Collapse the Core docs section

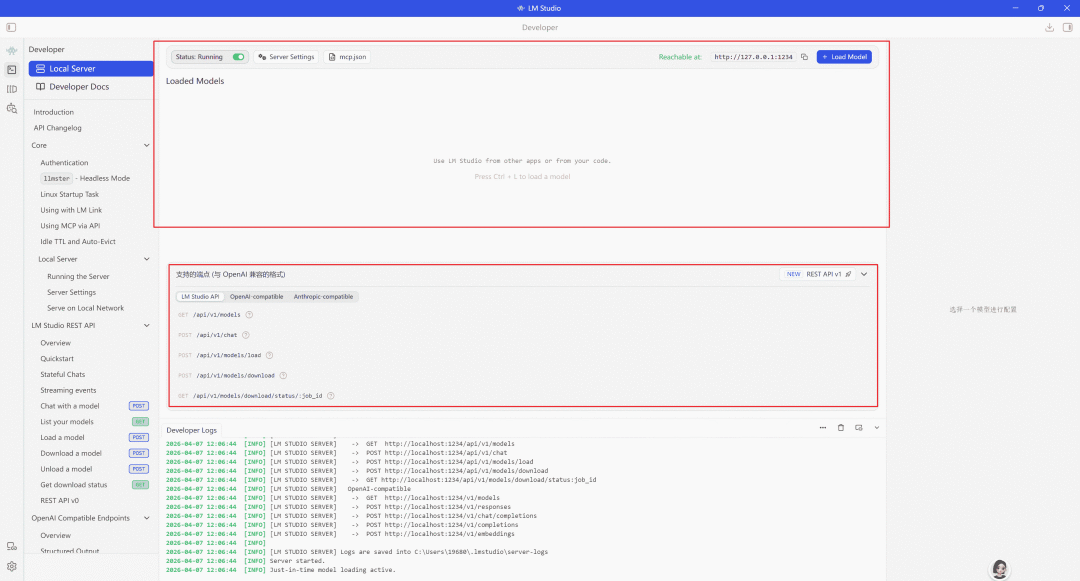click(x=147, y=145)
